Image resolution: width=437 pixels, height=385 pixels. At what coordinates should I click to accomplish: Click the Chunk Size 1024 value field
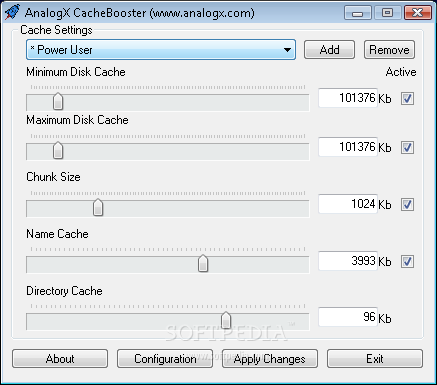coord(348,204)
